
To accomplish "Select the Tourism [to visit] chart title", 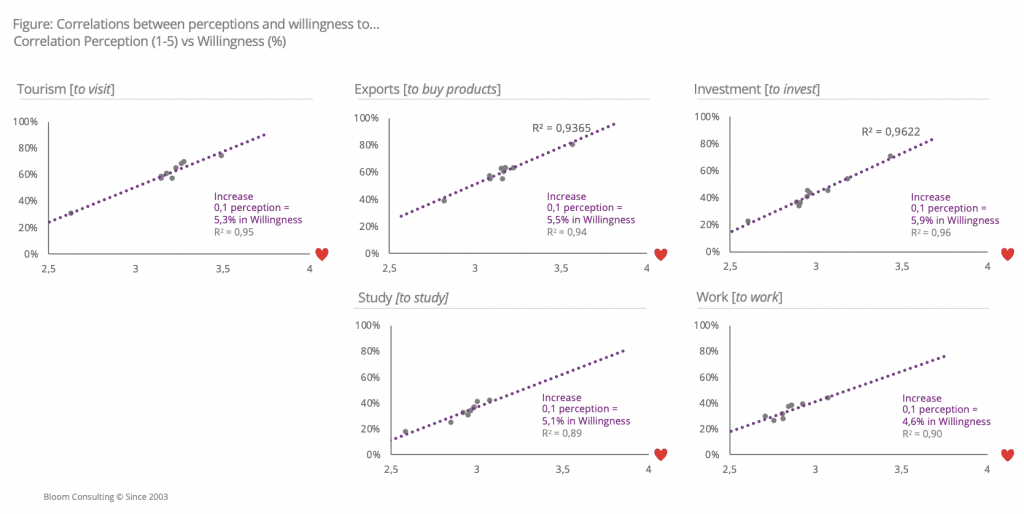I will point(66,89).
